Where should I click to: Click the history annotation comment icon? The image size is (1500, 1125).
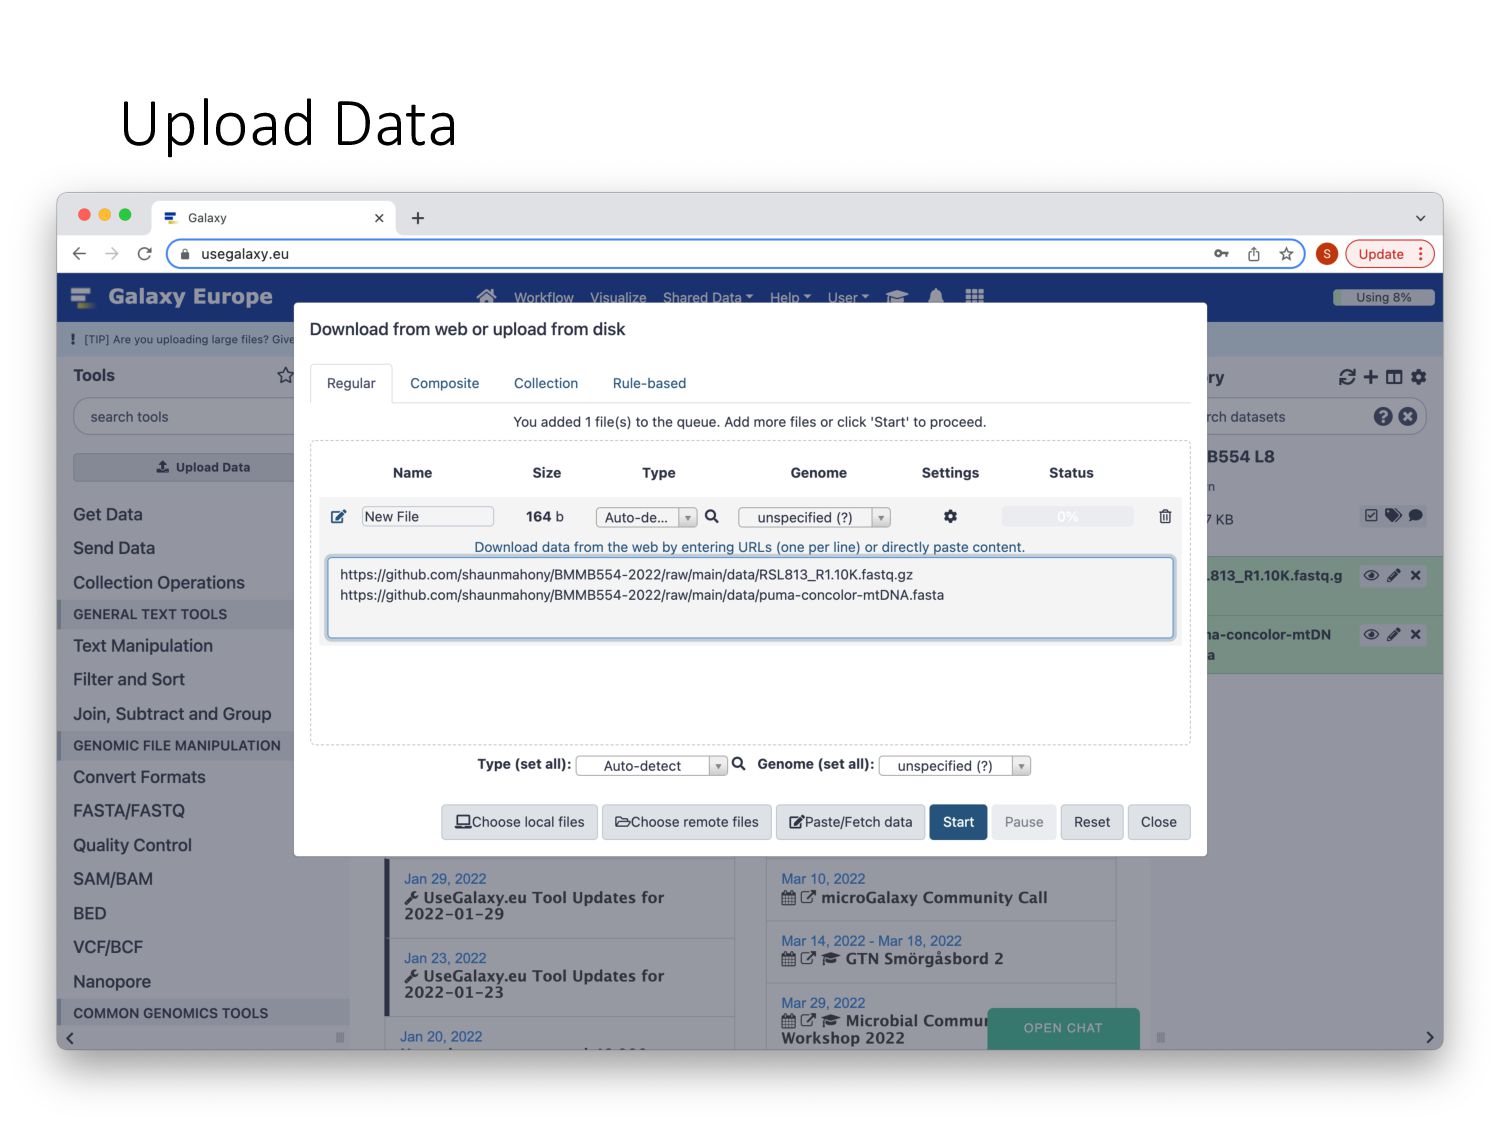click(x=1416, y=516)
